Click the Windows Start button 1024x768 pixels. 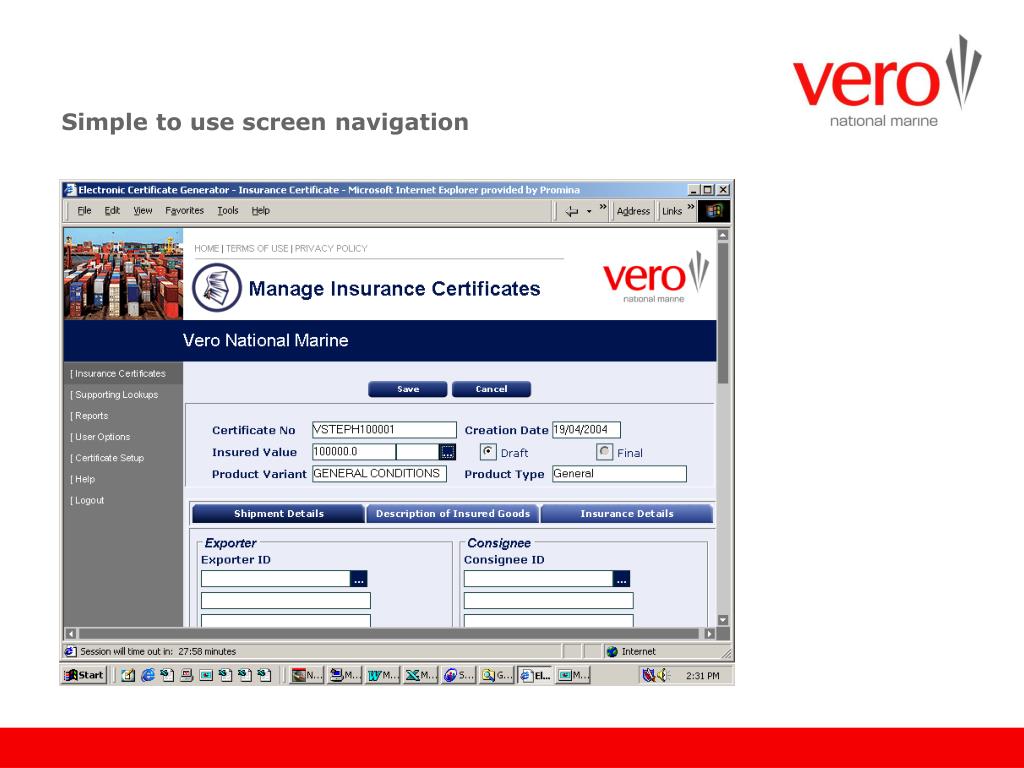tap(84, 675)
